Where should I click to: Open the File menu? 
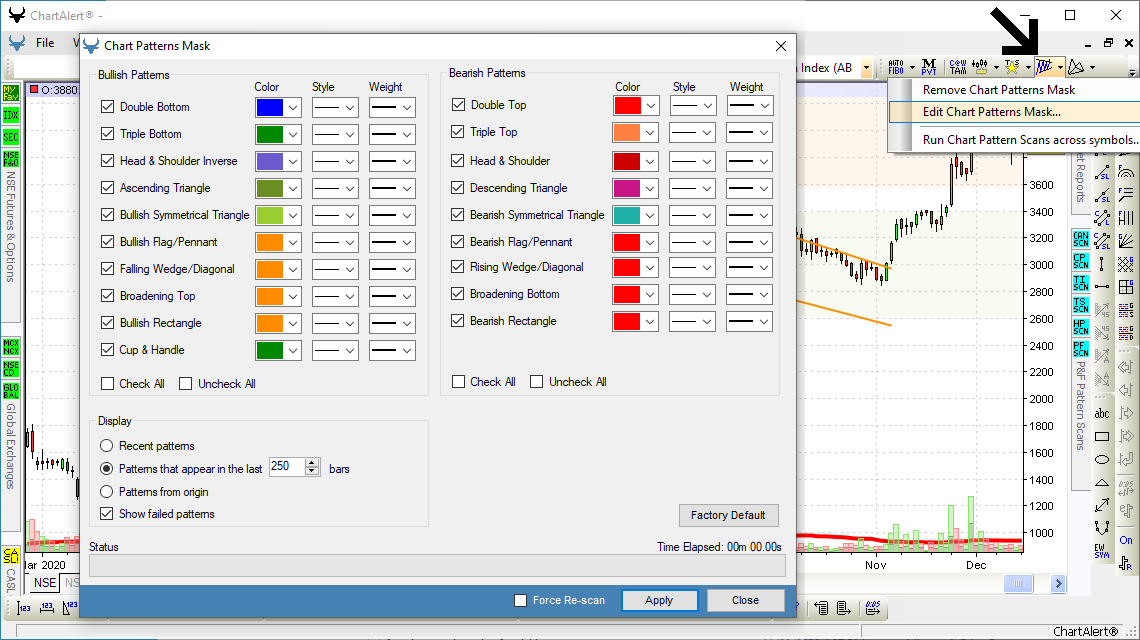coord(45,43)
